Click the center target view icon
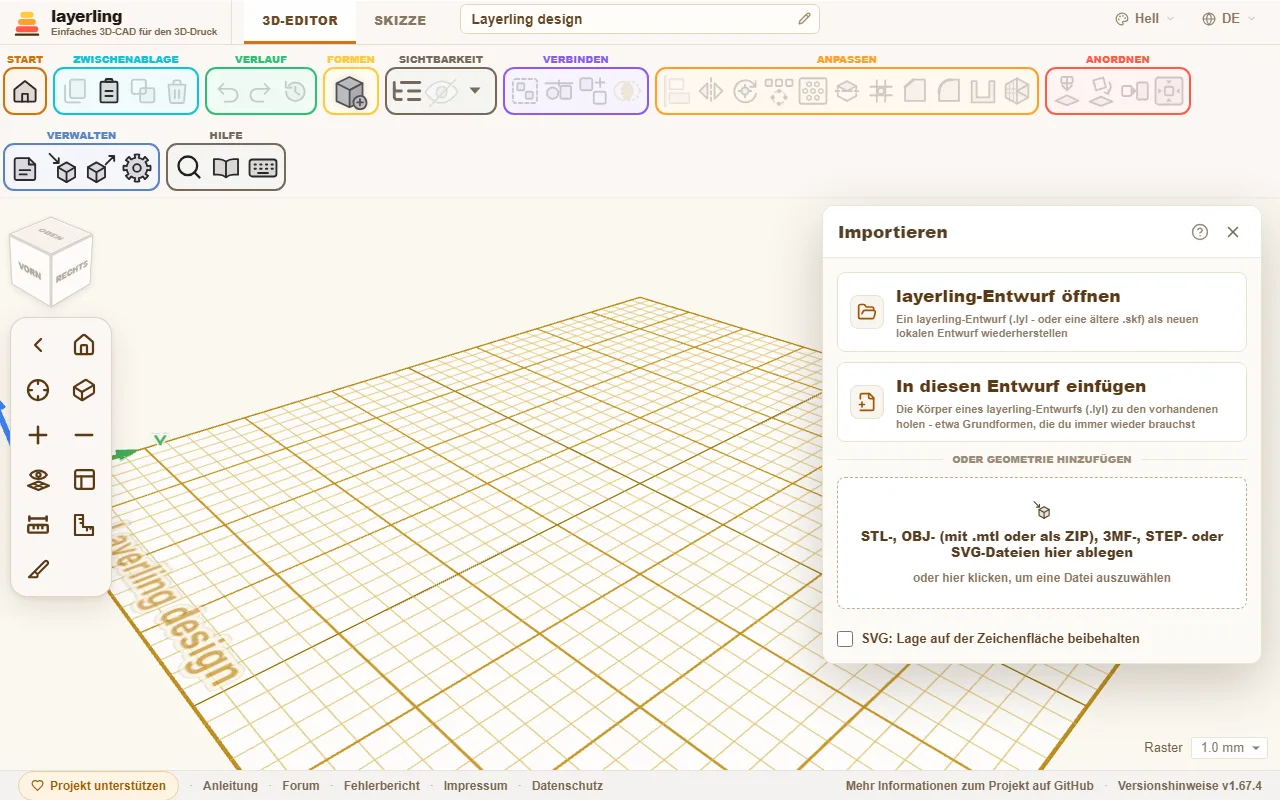Screen dimensions: 1280x800 [x=38, y=390]
